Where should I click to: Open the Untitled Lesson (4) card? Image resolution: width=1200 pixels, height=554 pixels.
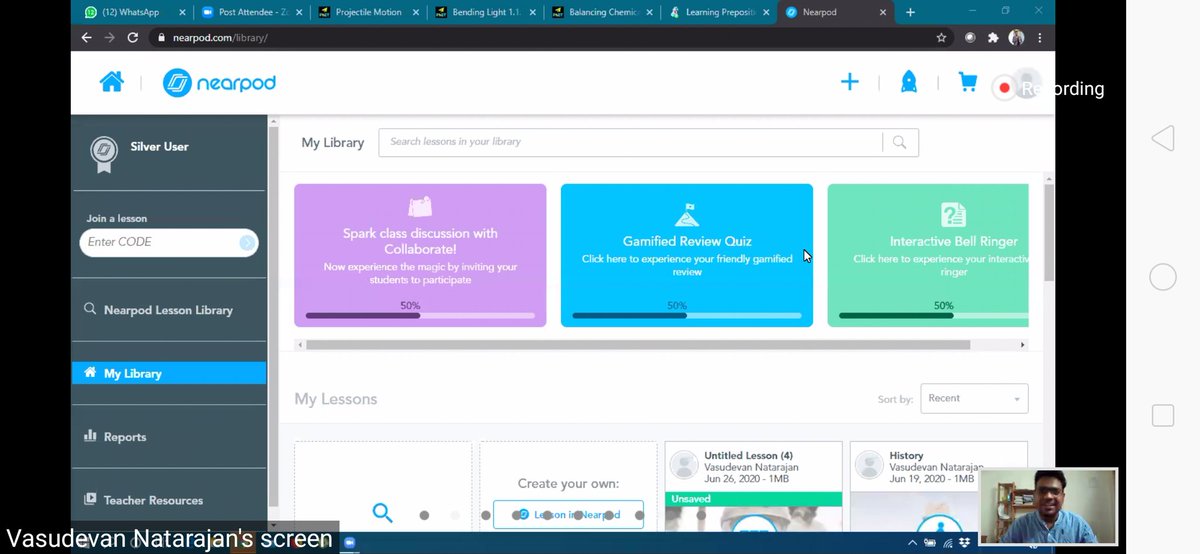click(x=753, y=485)
